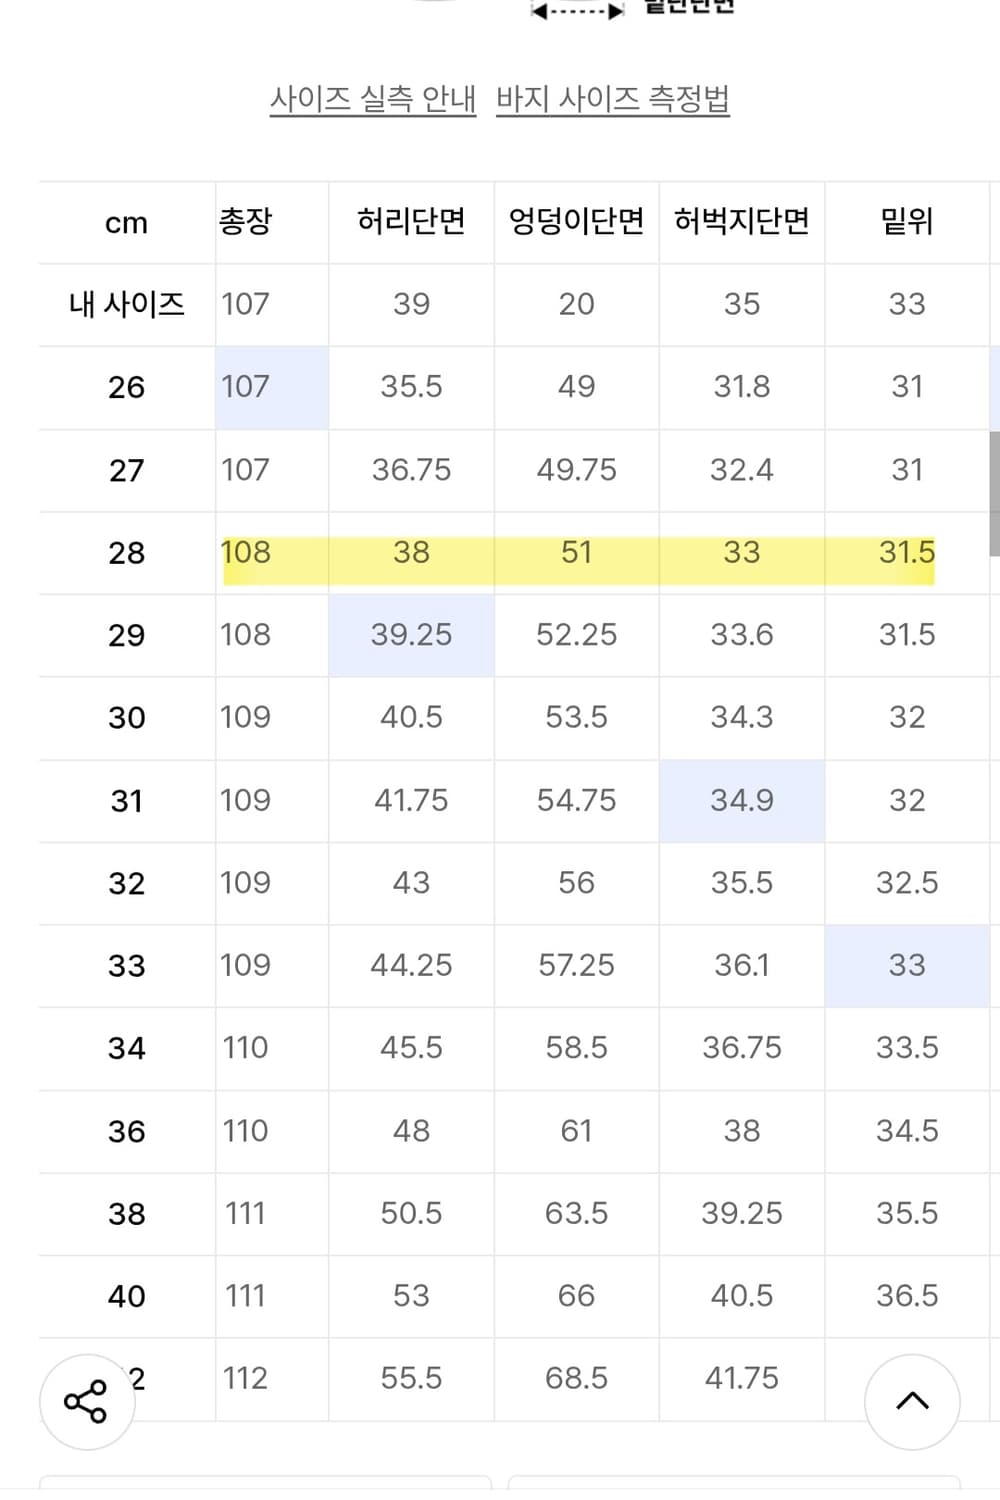
Task: Click the highlighted 33 rise cell in size 33
Action: point(907,965)
